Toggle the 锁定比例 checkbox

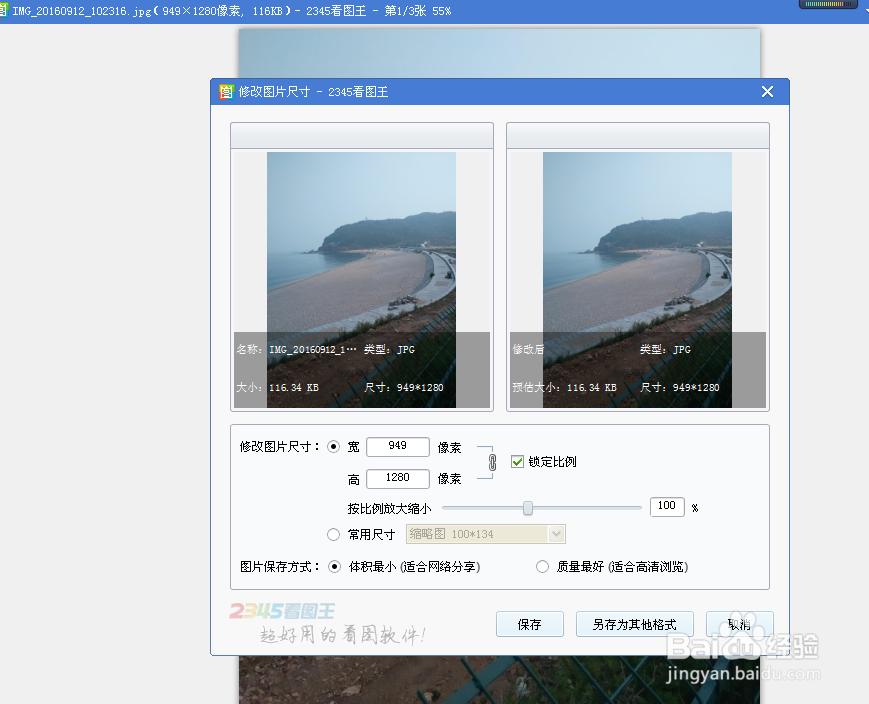(x=517, y=462)
